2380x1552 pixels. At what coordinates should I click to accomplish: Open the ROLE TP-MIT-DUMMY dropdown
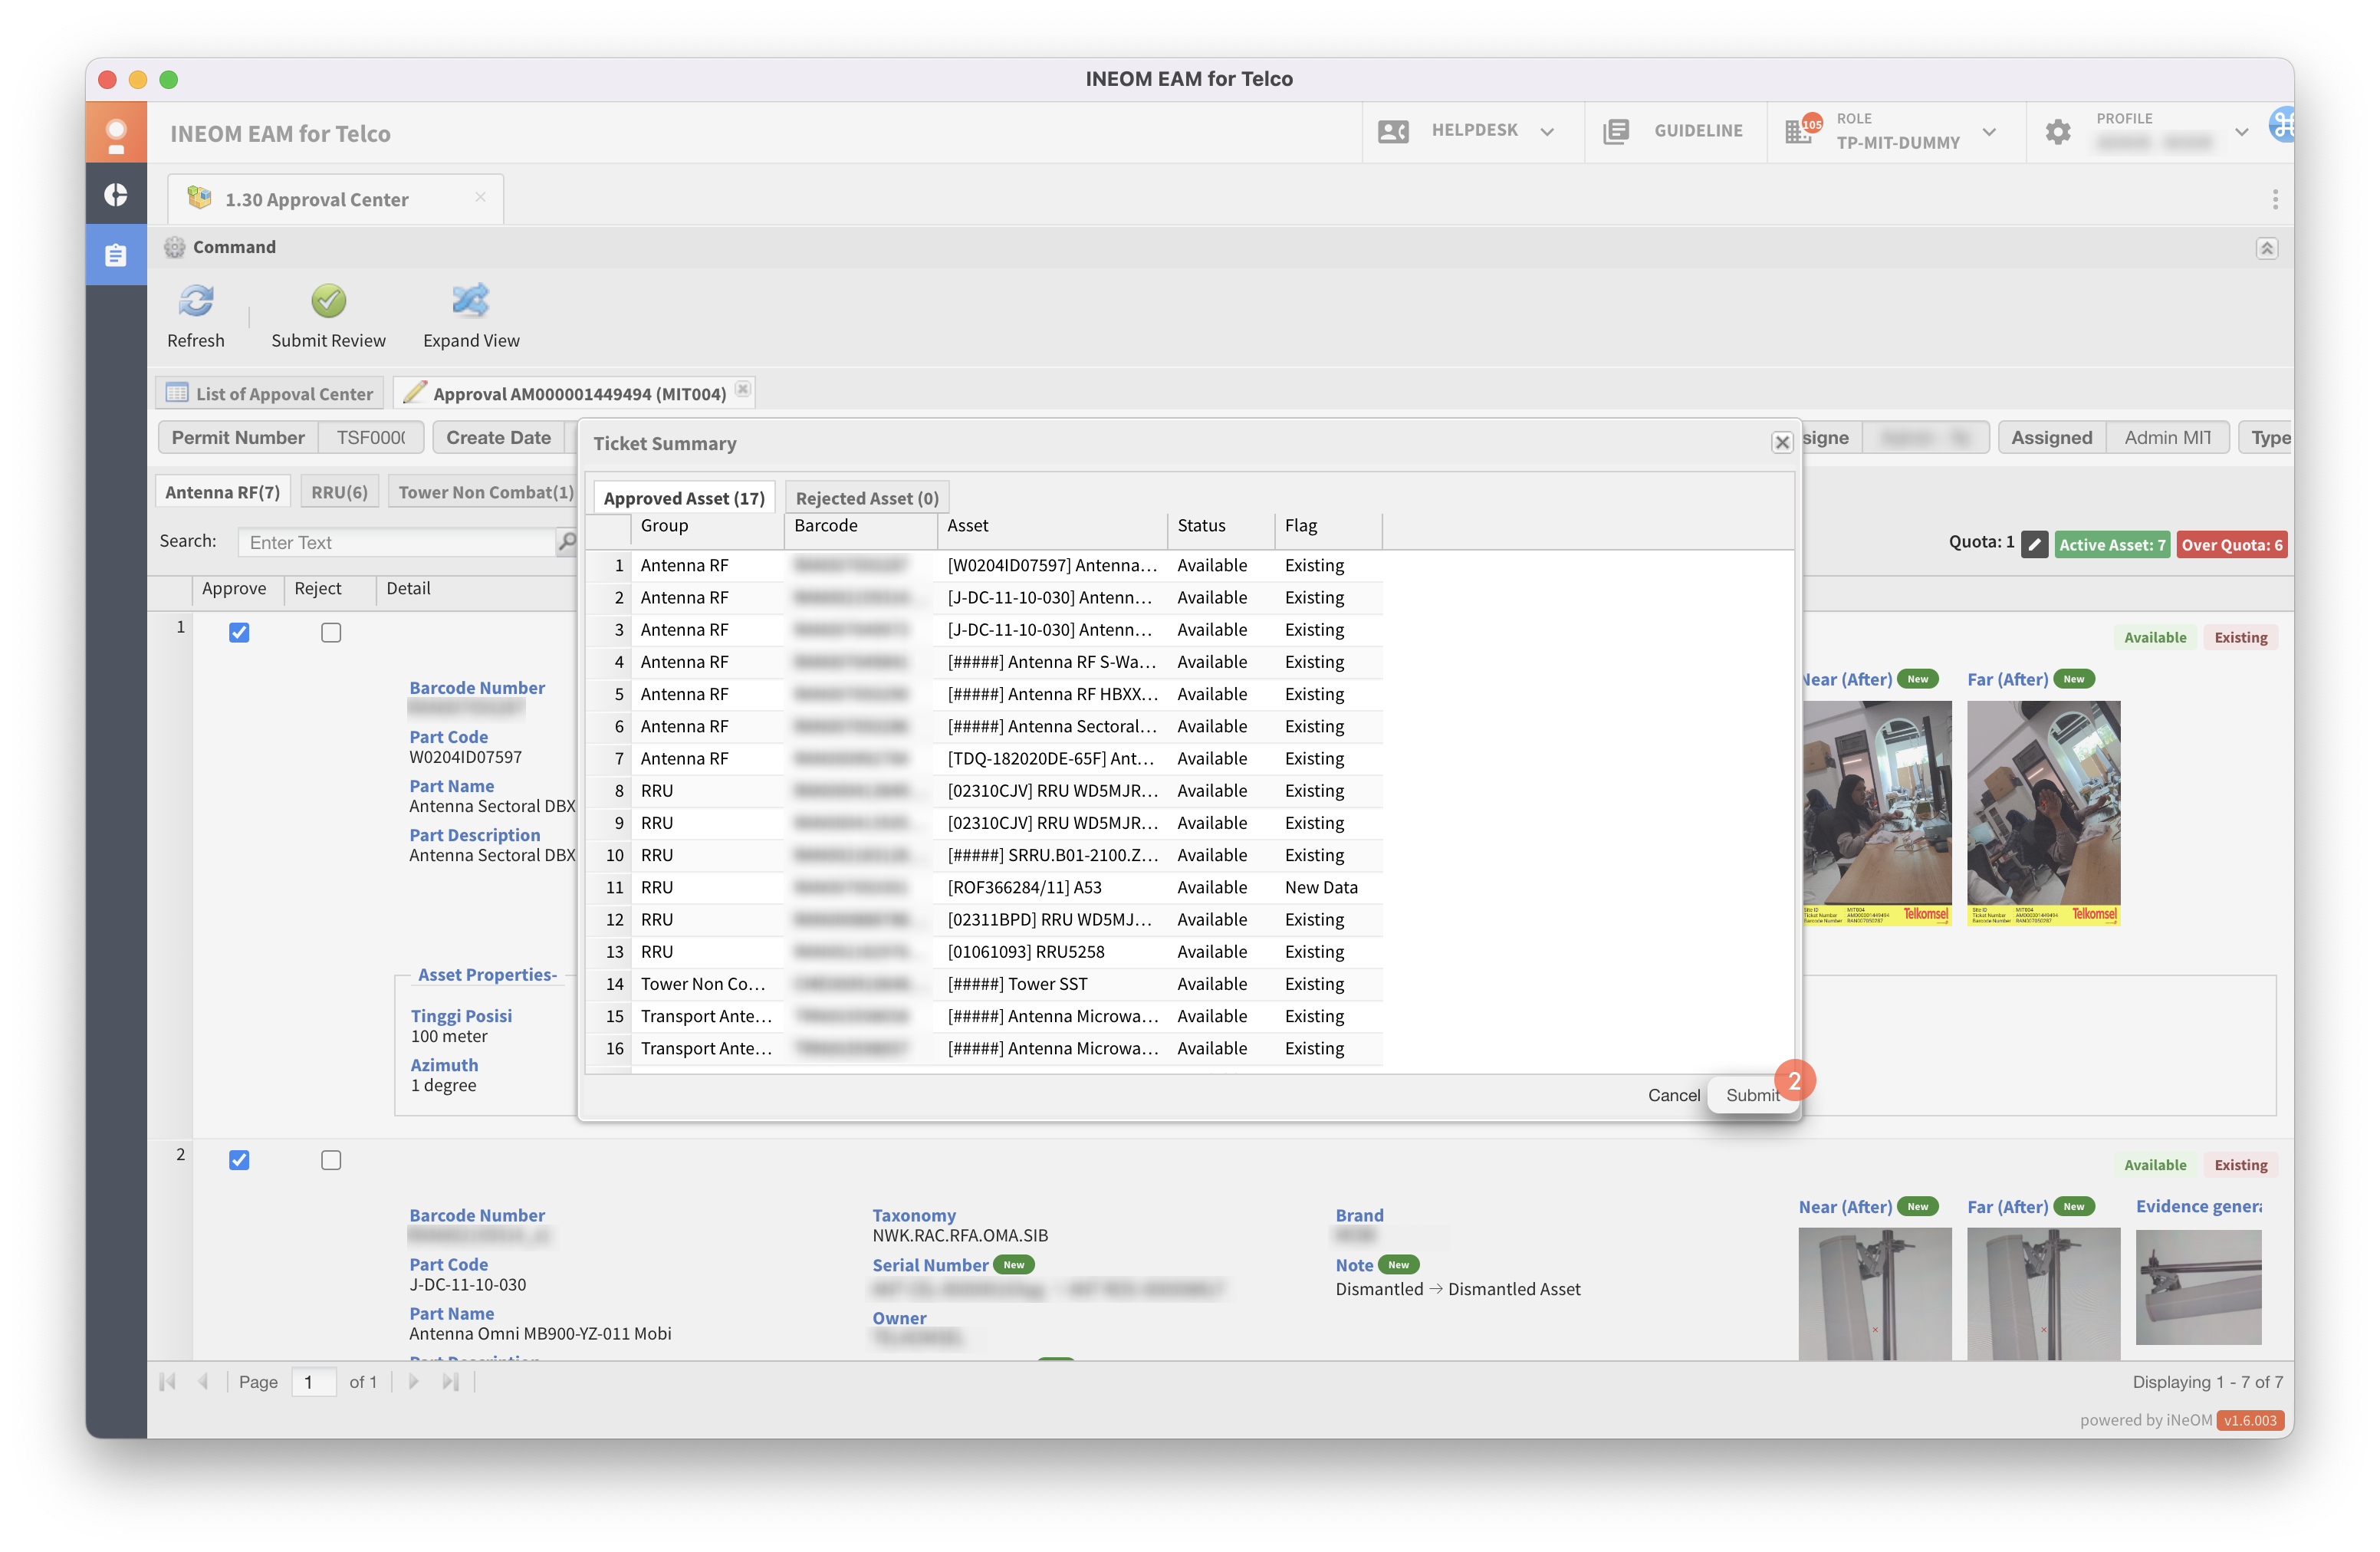point(1989,131)
